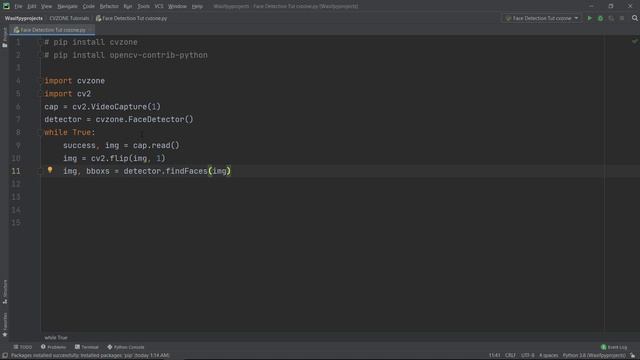640x360 pixels.
Task: Open the Edit menu
Action: click(x=32, y=7)
